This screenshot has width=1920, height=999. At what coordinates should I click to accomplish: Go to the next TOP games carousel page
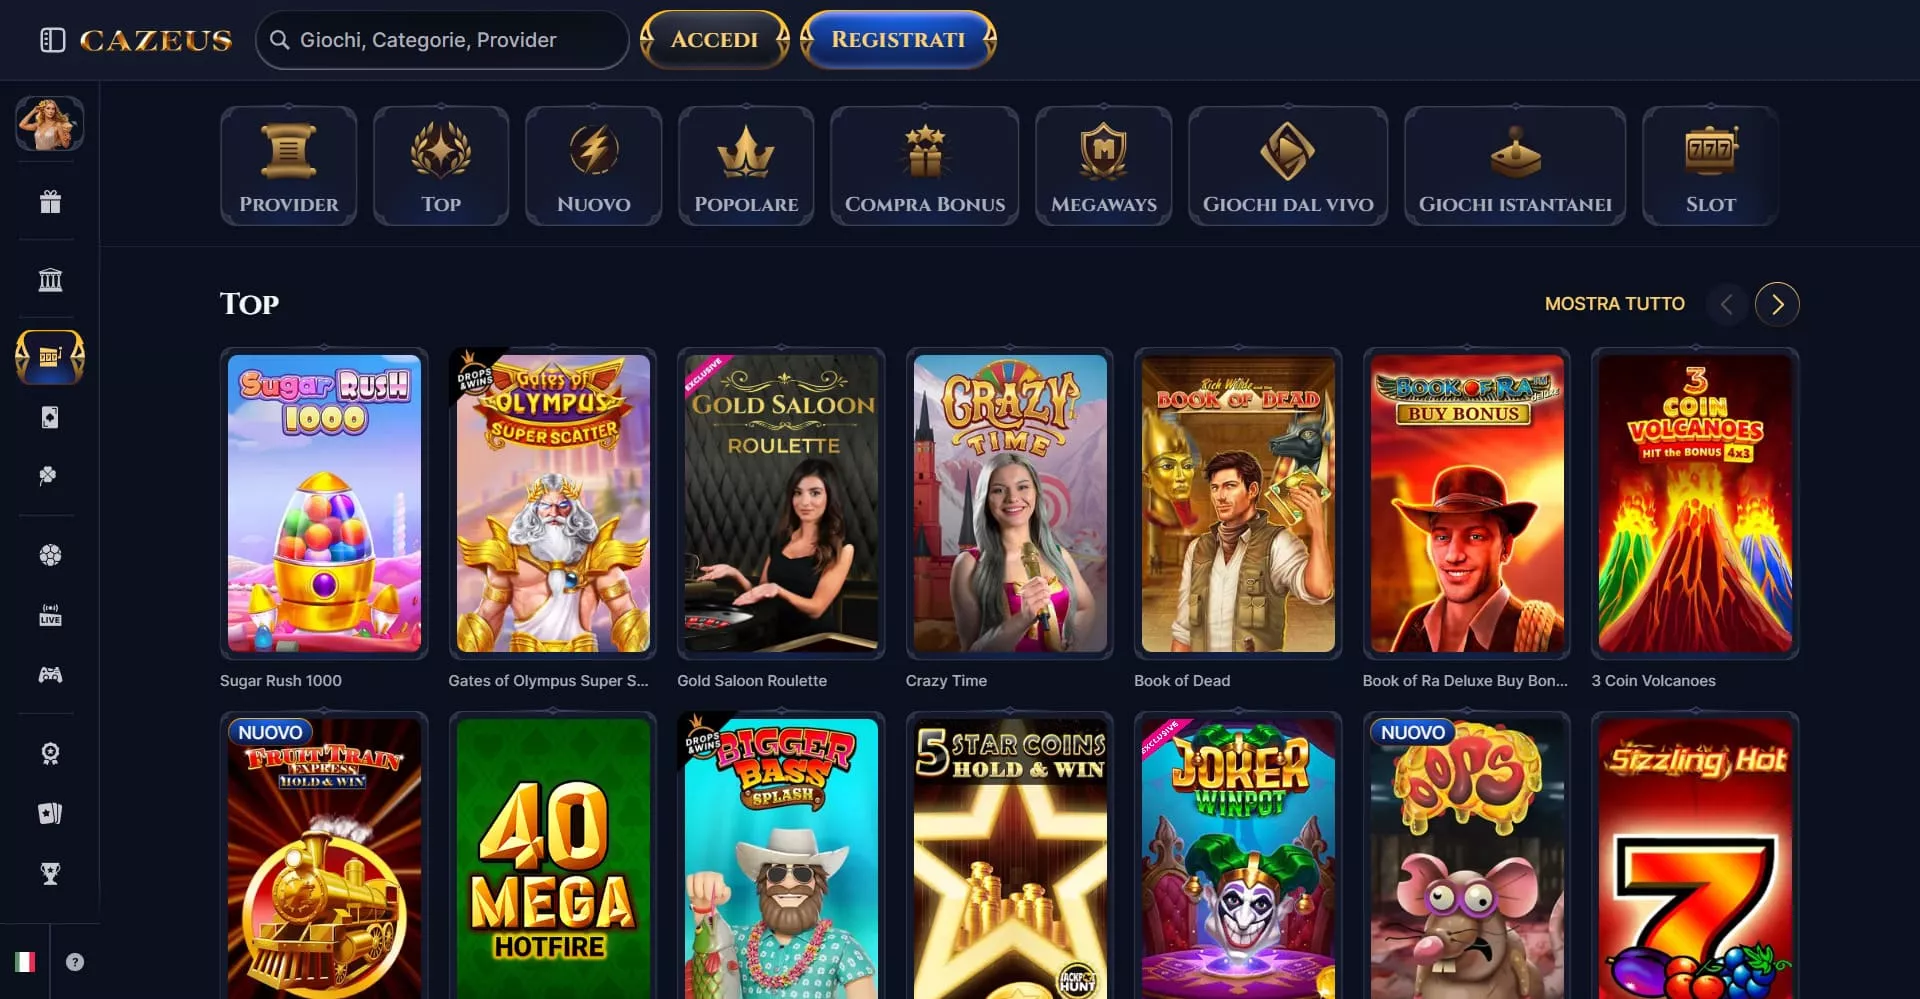tap(1777, 304)
